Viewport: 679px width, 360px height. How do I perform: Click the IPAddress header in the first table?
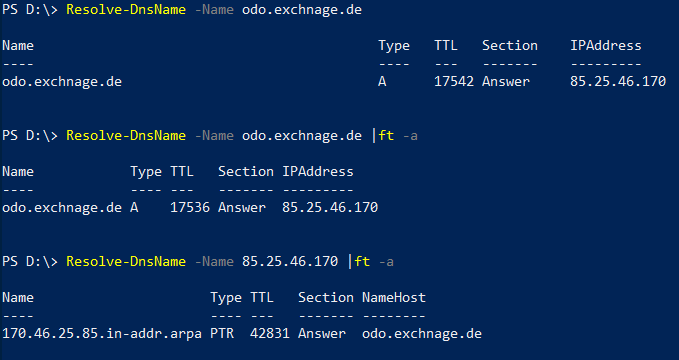point(605,45)
